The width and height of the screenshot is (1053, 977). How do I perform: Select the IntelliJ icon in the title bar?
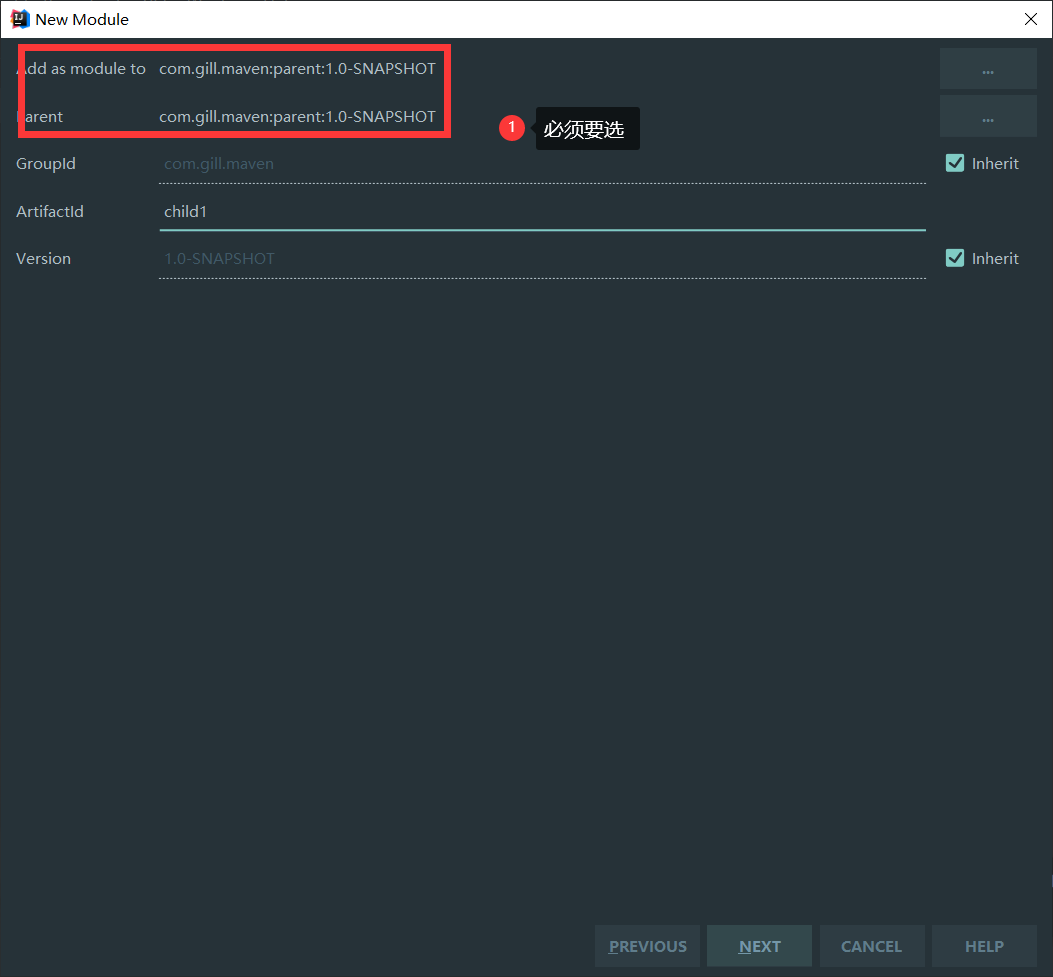(20, 19)
